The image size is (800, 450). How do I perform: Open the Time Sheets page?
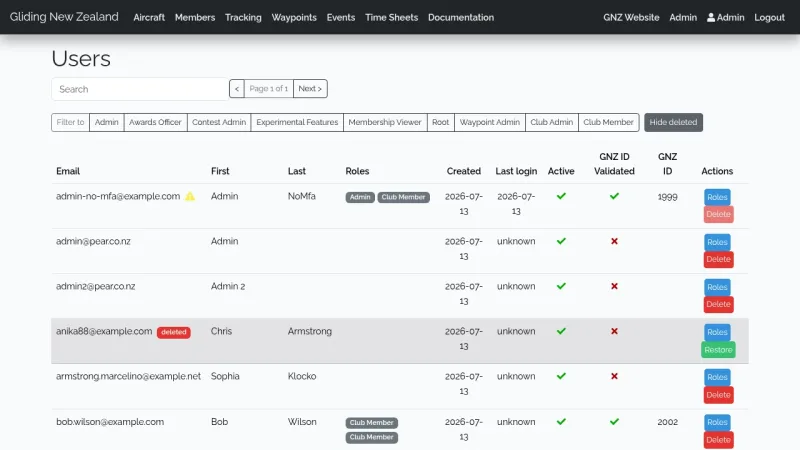coord(391,17)
